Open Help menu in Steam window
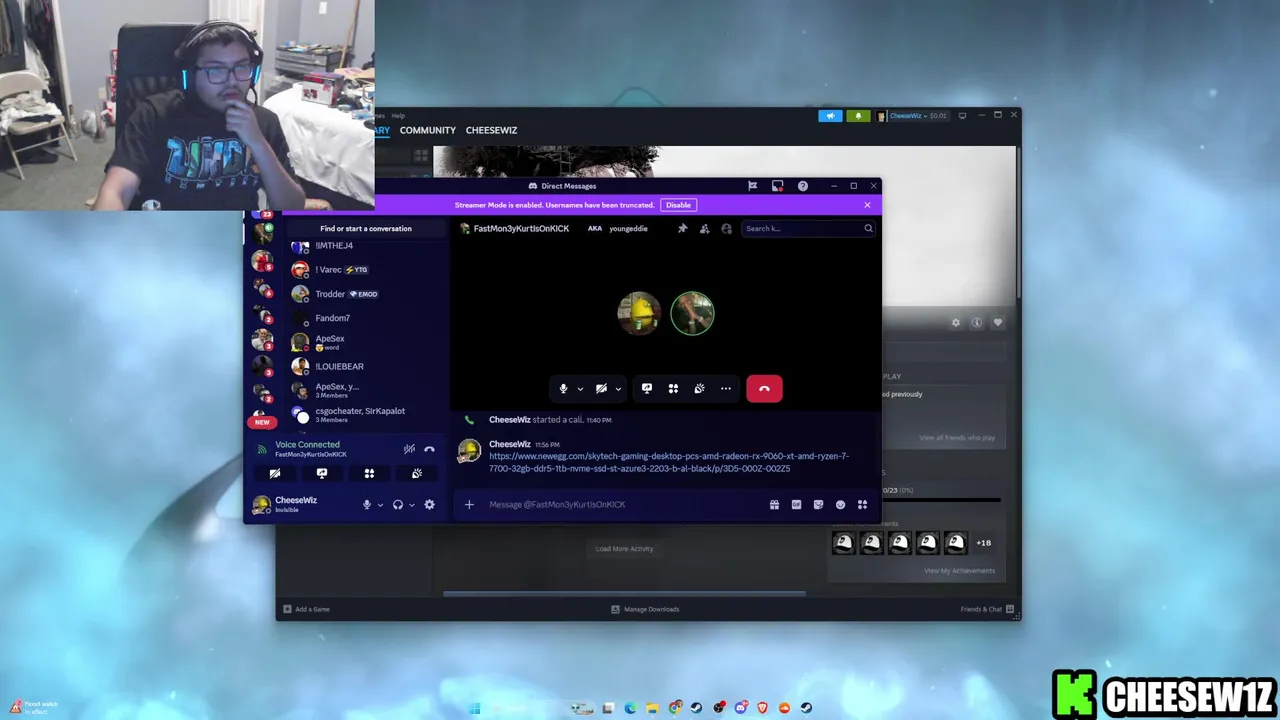Screen dimensions: 1280x720 (398, 116)
